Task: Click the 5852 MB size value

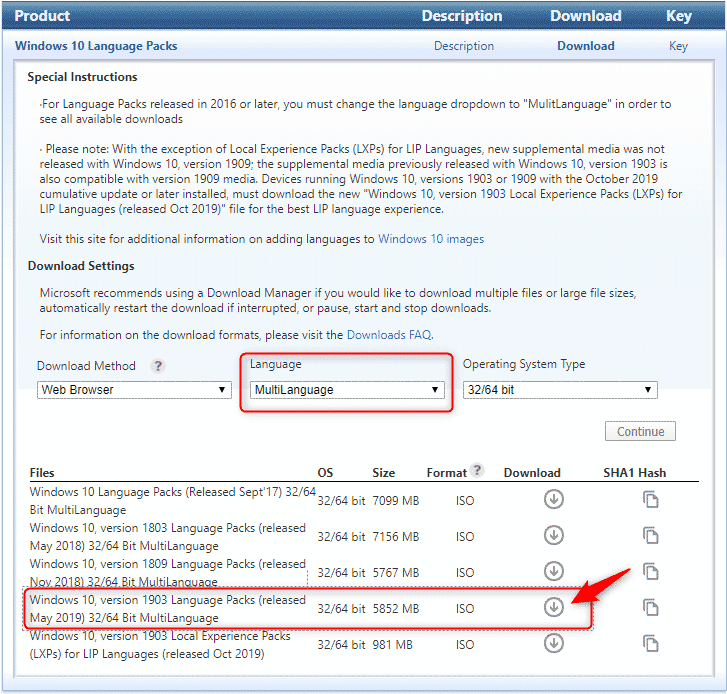Action: (x=395, y=609)
